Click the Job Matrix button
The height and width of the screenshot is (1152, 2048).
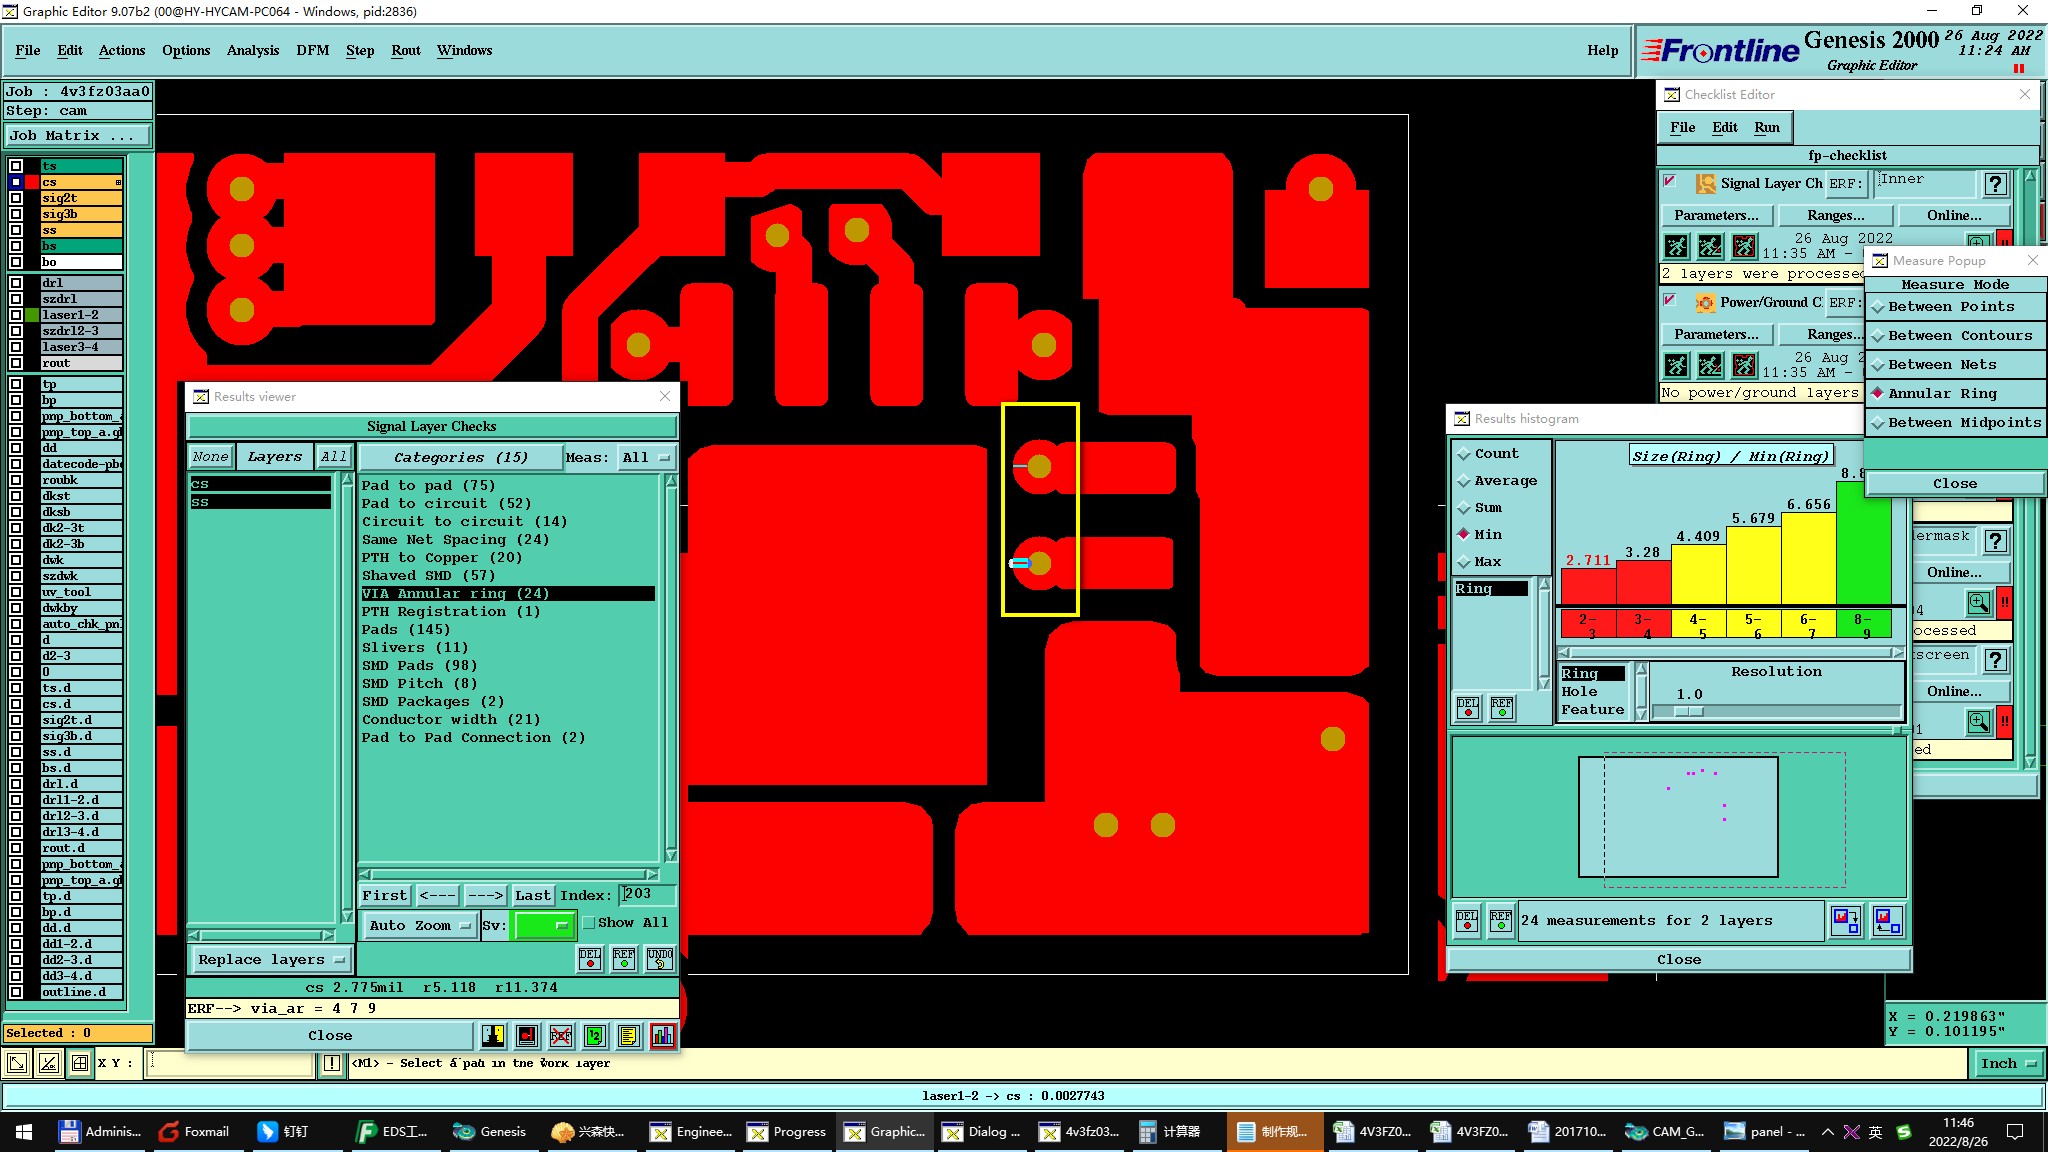78,135
